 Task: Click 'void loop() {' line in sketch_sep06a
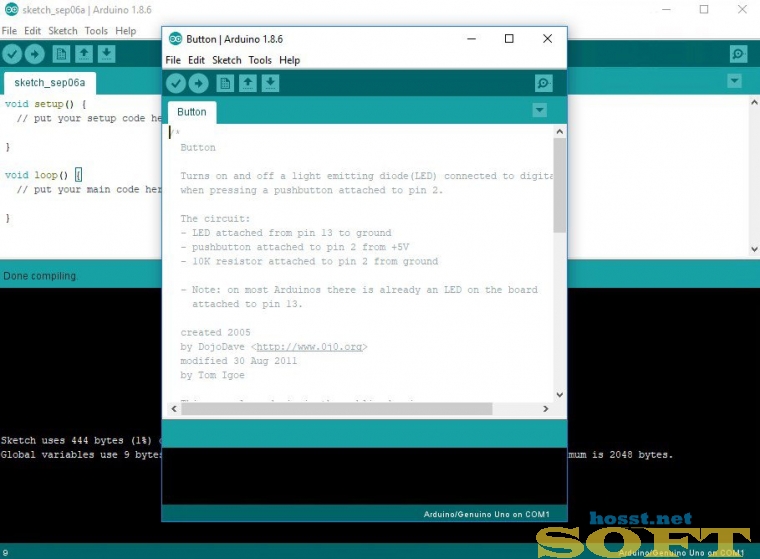click(x=44, y=175)
